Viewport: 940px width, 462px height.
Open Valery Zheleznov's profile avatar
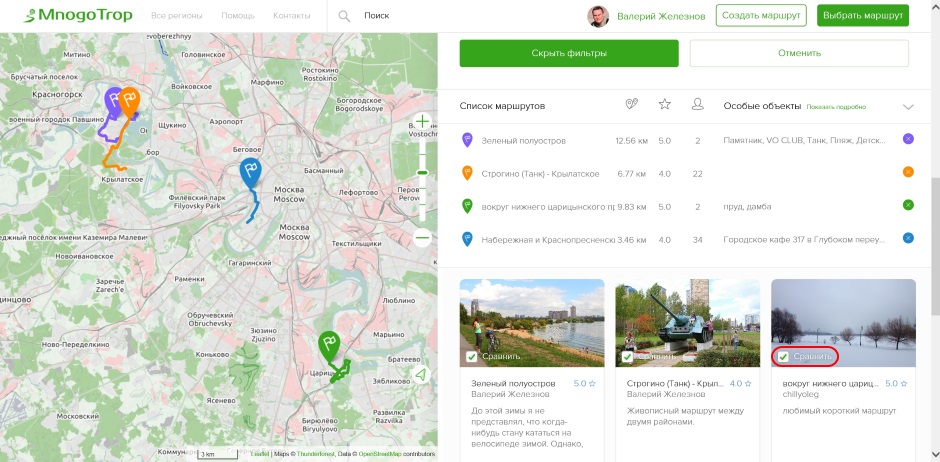click(598, 16)
